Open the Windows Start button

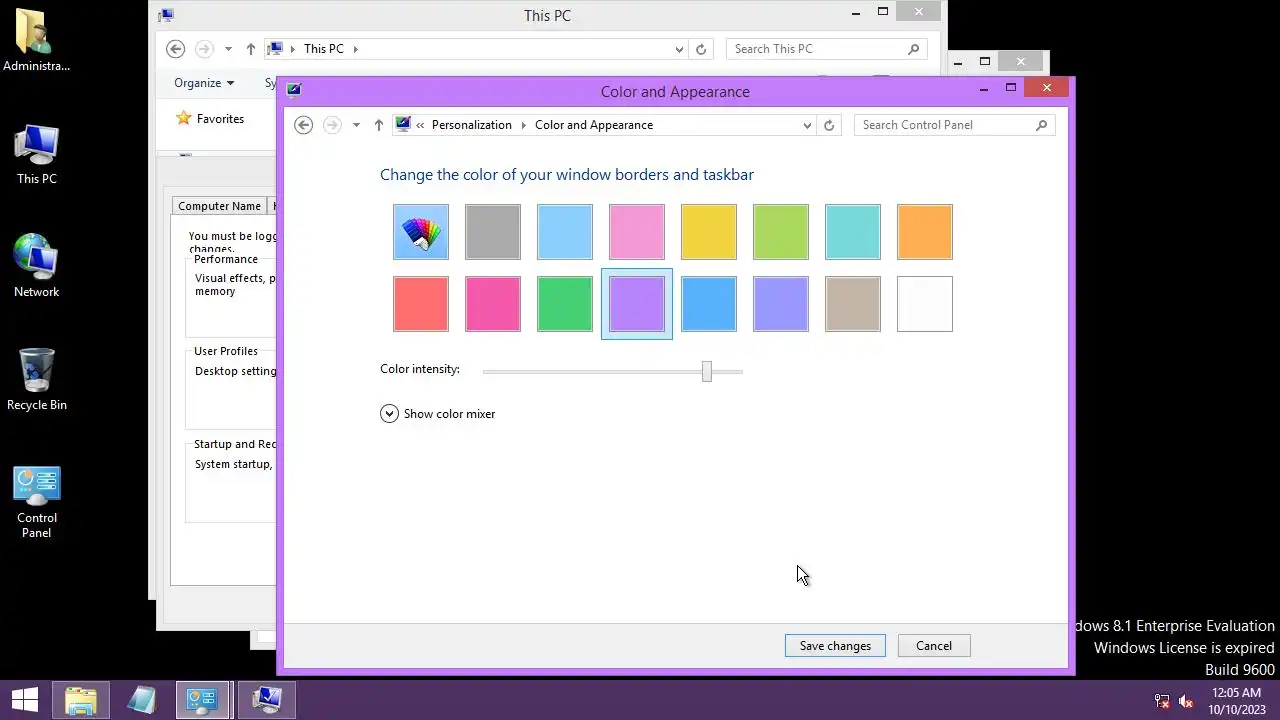pyautogui.click(x=25, y=700)
